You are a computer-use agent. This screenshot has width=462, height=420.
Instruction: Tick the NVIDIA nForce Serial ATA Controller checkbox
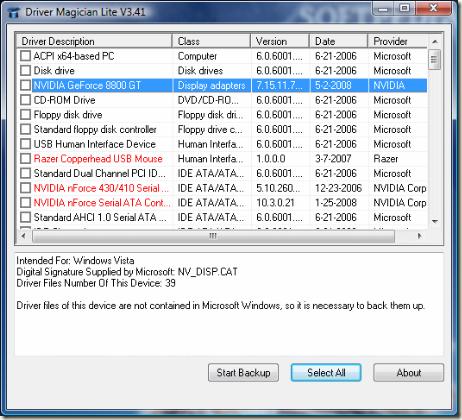point(25,202)
